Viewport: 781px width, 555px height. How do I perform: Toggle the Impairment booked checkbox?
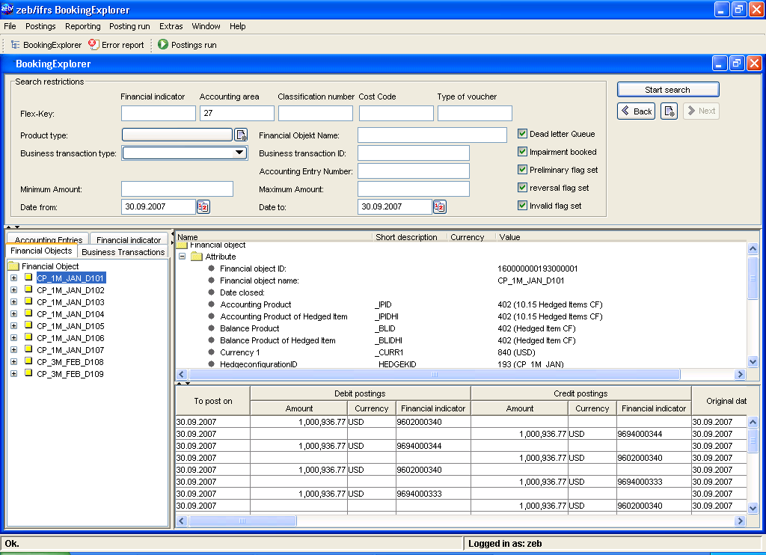(x=522, y=152)
